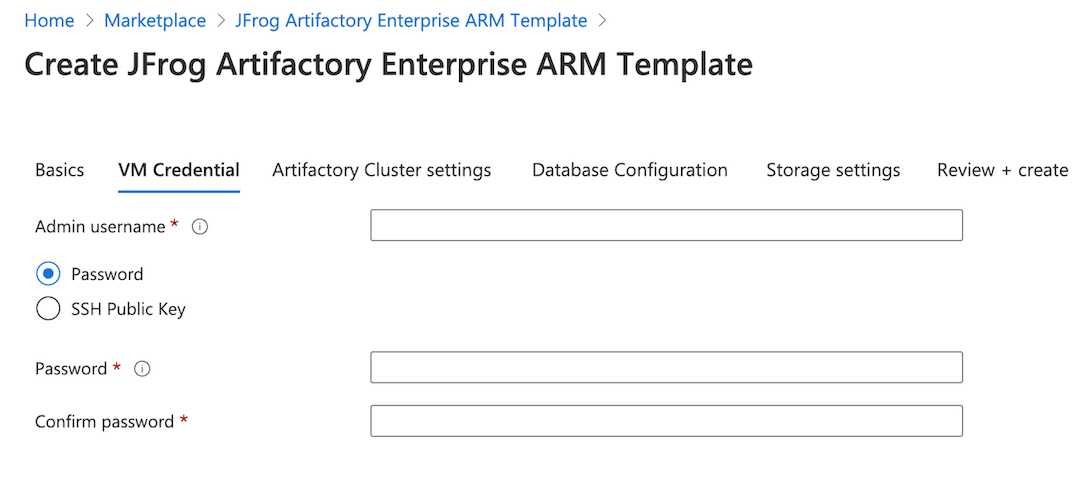This screenshot has width=1088, height=504.
Task: Open the Marketplace breadcrumb link
Action: point(155,21)
